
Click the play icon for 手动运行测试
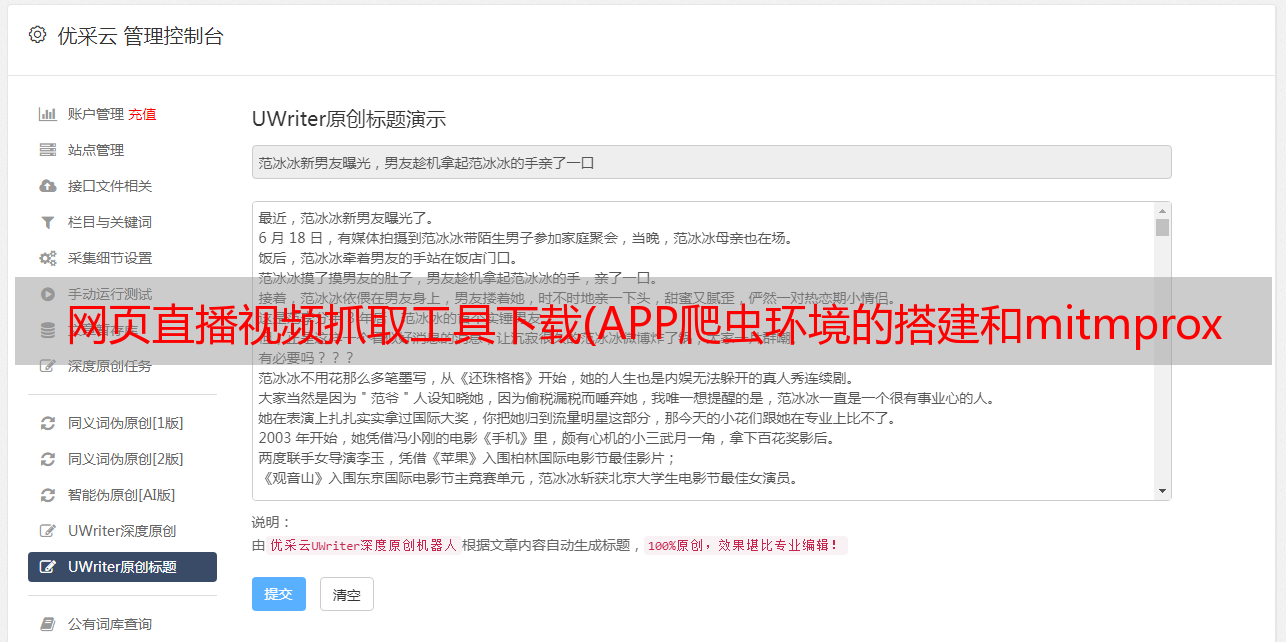(47, 294)
